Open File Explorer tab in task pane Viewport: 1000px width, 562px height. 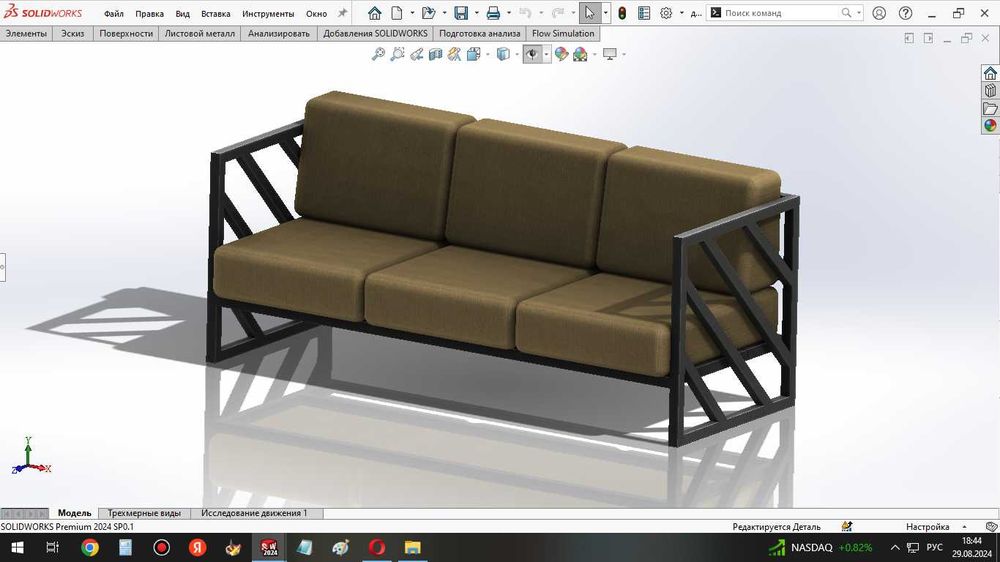pyautogui.click(x=990, y=108)
